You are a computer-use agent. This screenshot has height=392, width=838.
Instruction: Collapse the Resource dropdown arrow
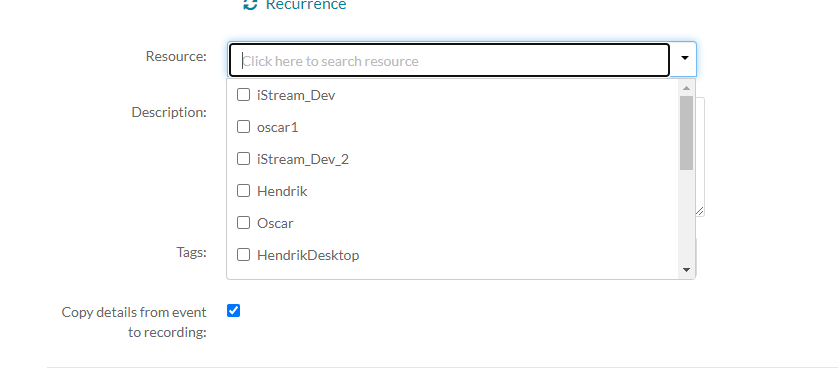tap(685, 58)
